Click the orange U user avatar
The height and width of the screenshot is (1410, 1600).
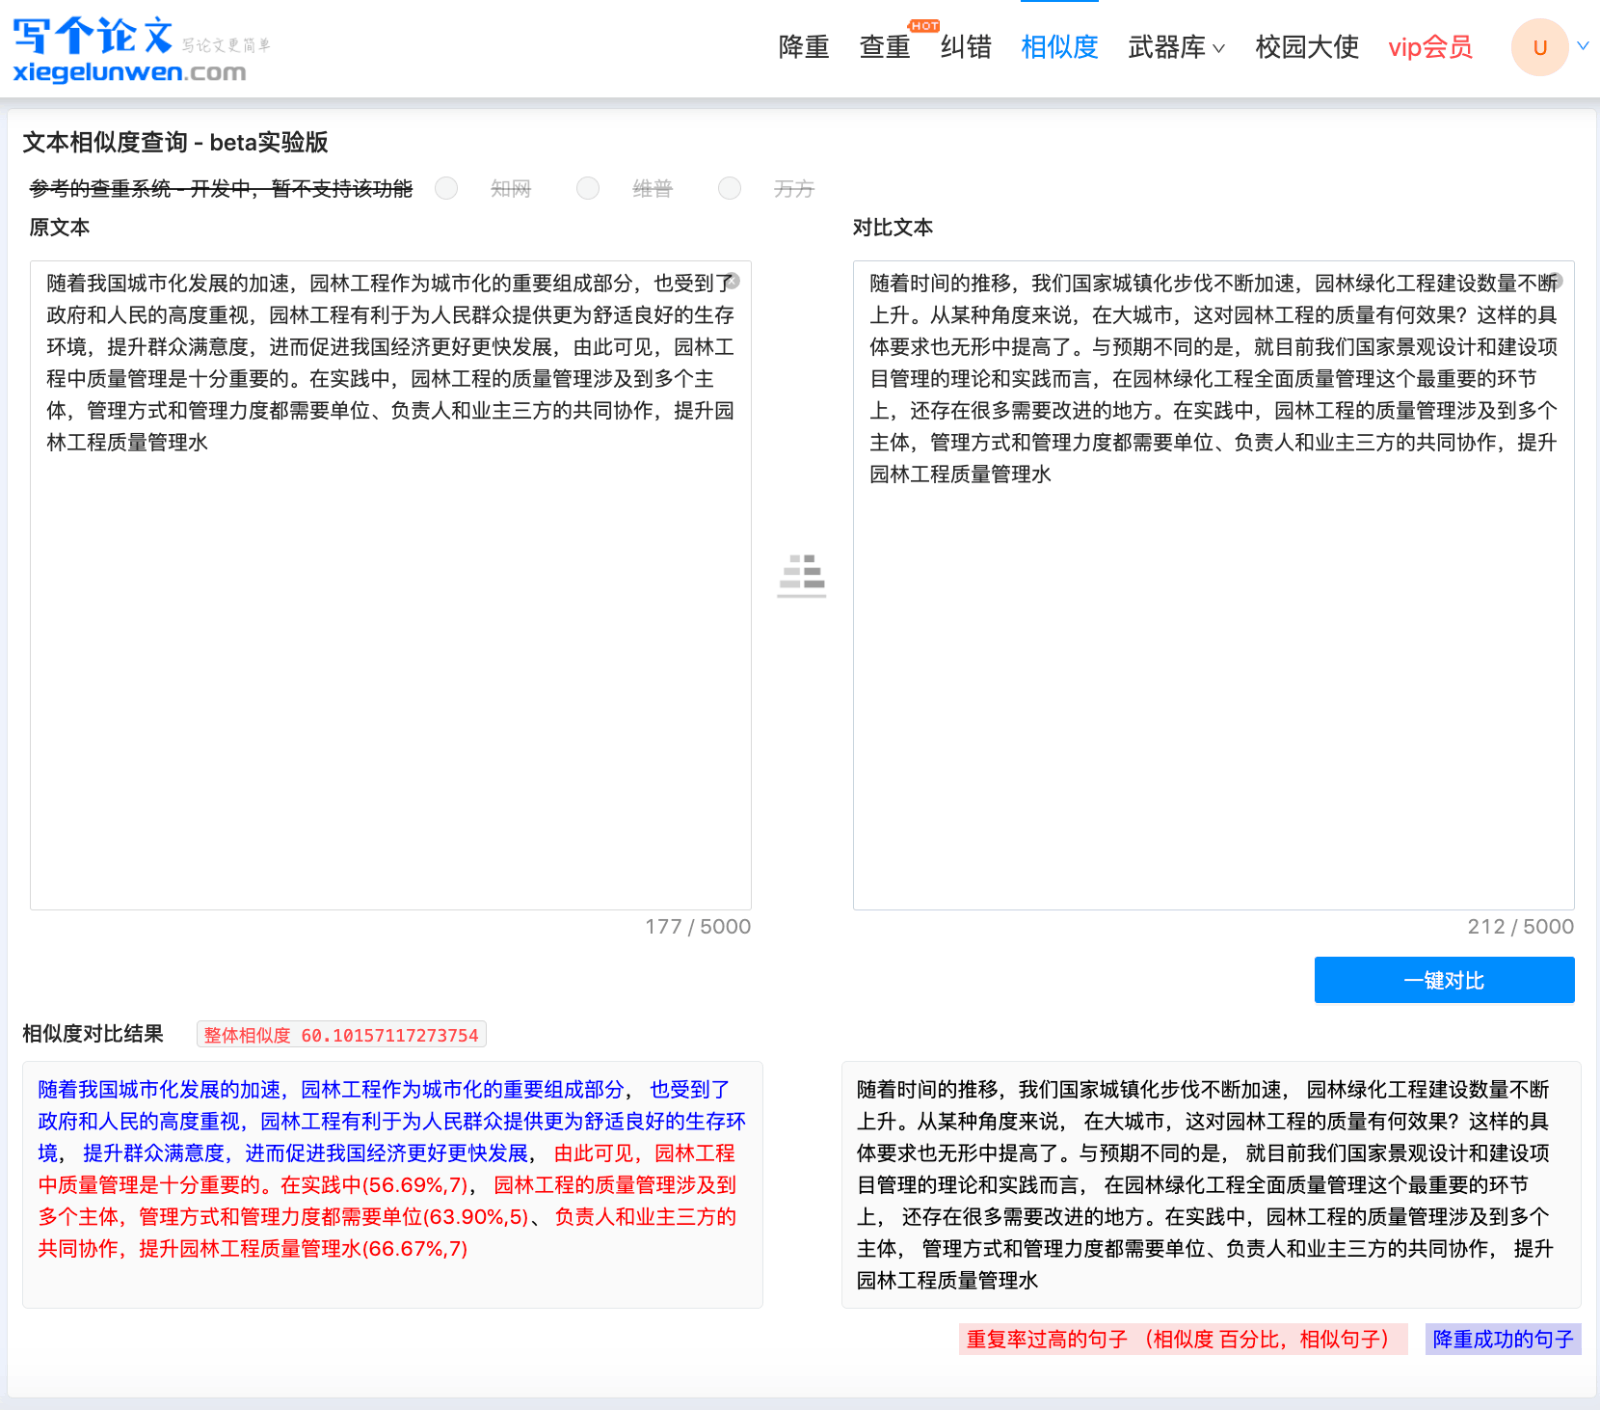point(1540,47)
